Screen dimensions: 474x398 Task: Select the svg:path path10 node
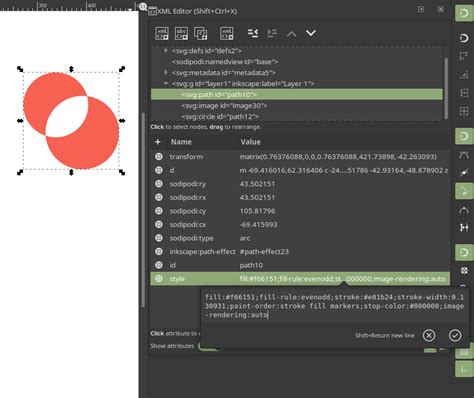297,95
